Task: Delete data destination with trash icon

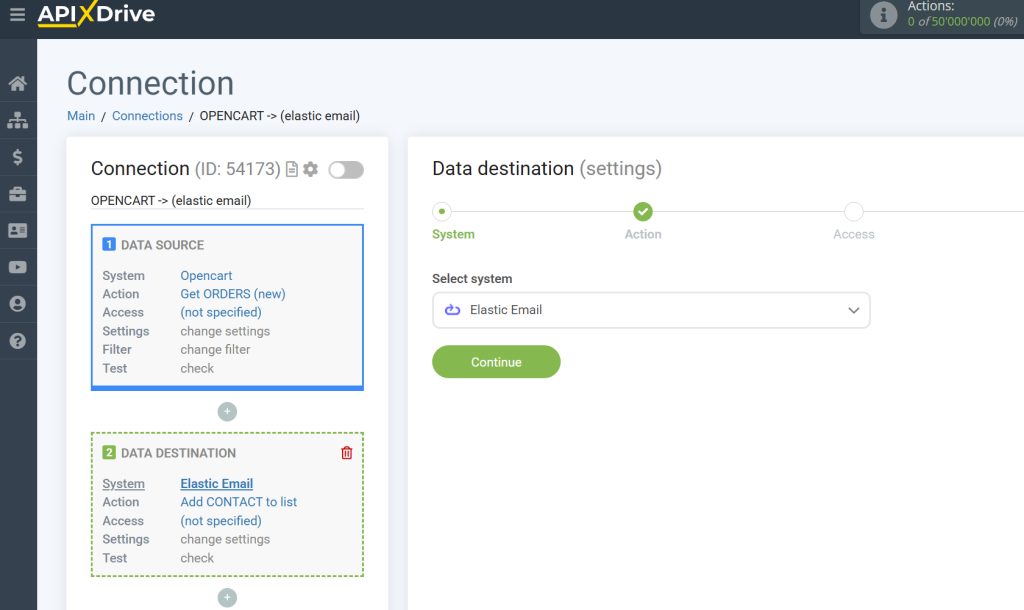Action: pyautogui.click(x=347, y=453)
